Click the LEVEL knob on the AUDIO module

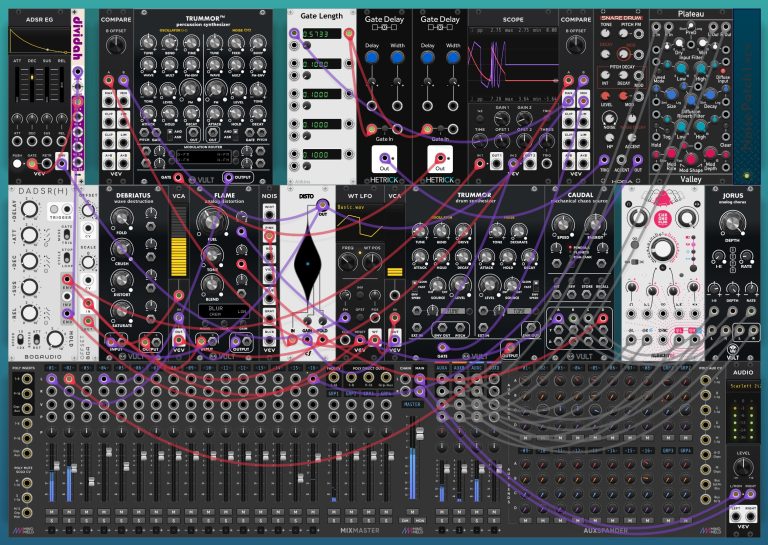(743, 468)
